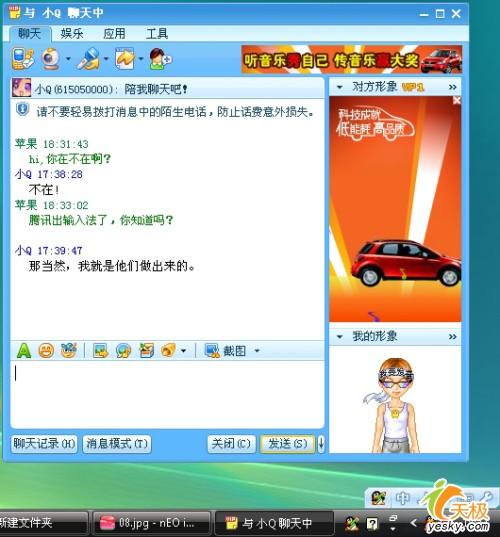This screenshot has height=537, width=500.
Task: Click the input method bar wrench icon
Action: (486, 497)
